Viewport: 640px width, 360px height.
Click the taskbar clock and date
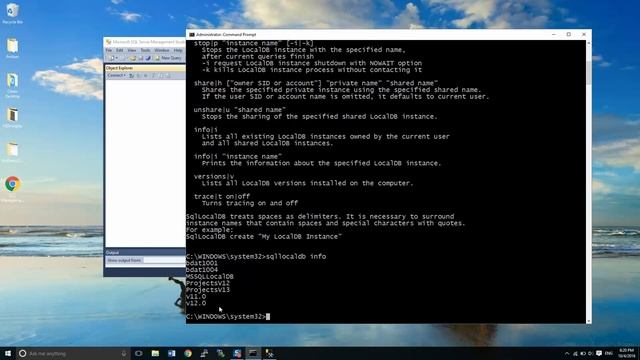[x=627, y=353]
